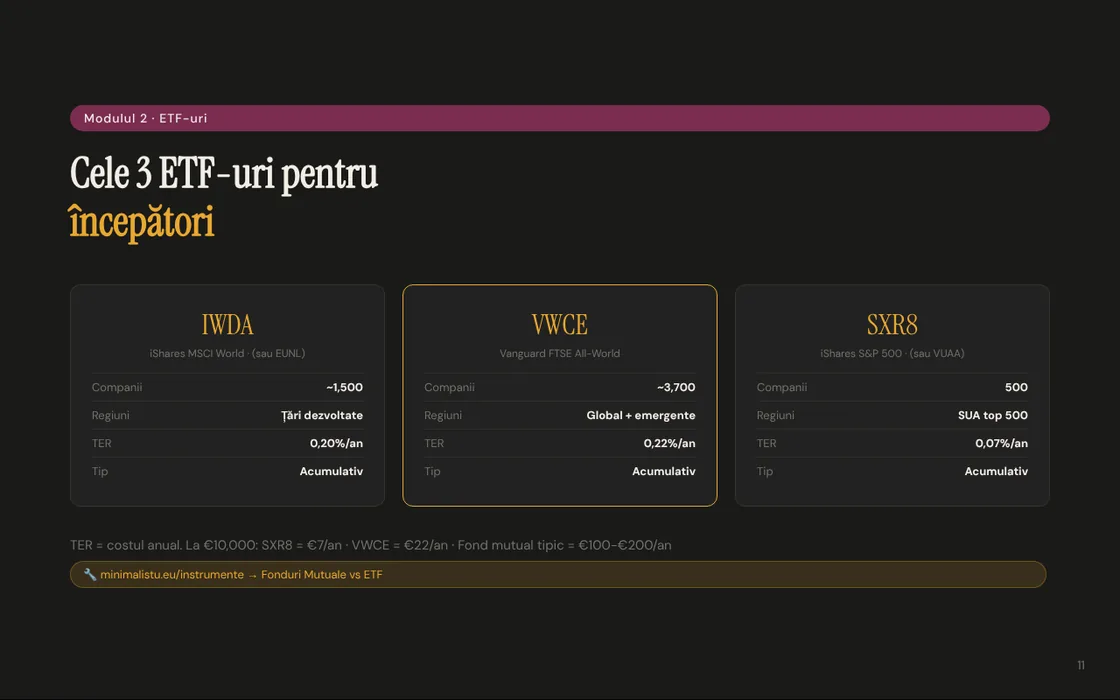Select the SXR8 card heading
1120x700 pixels.
[x=892, y=325]
